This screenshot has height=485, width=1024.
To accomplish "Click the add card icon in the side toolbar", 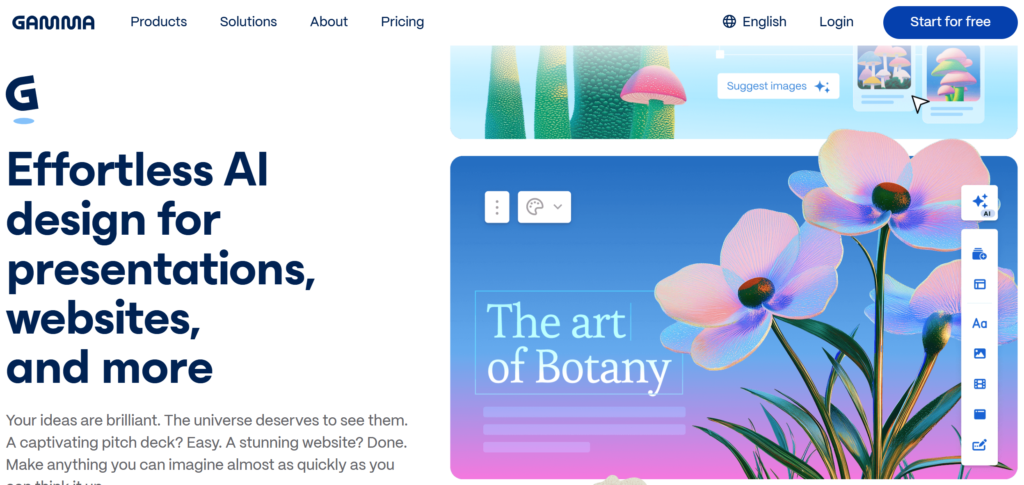I will 980,255.
